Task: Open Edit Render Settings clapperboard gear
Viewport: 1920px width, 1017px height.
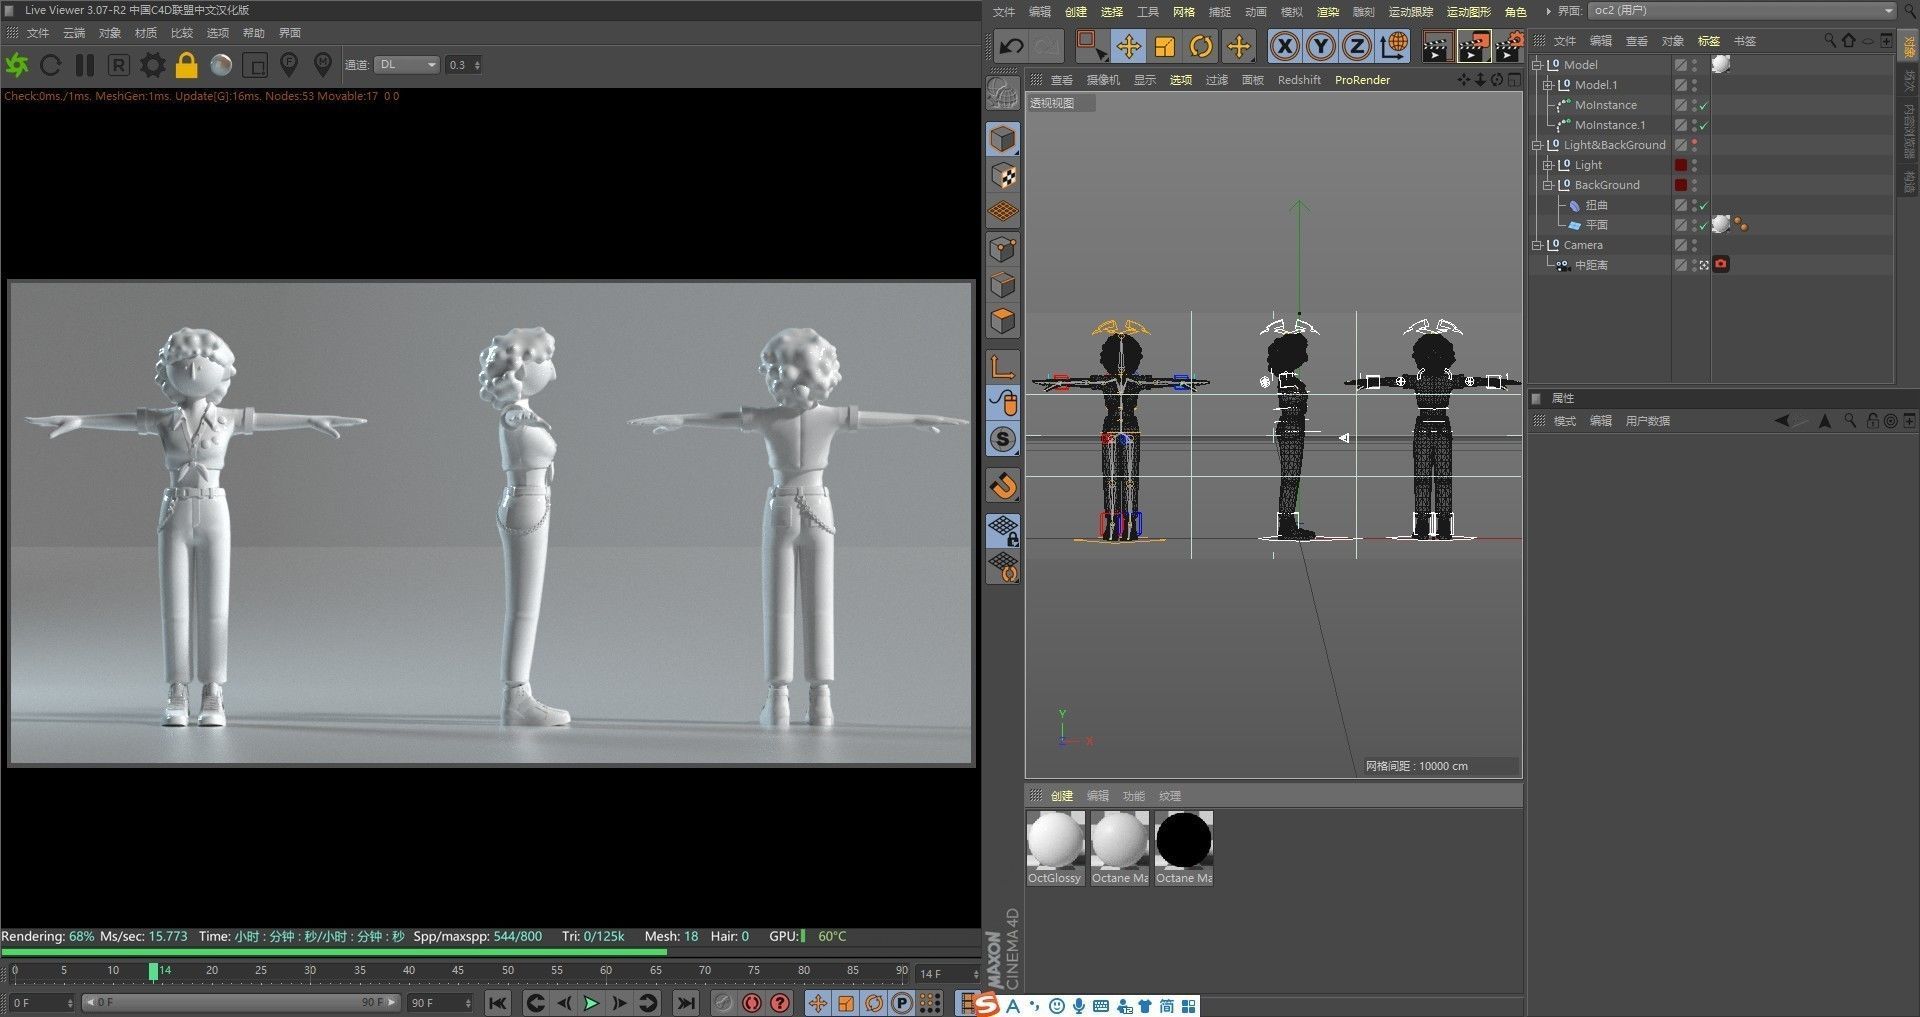Action: pos(1508,46)
